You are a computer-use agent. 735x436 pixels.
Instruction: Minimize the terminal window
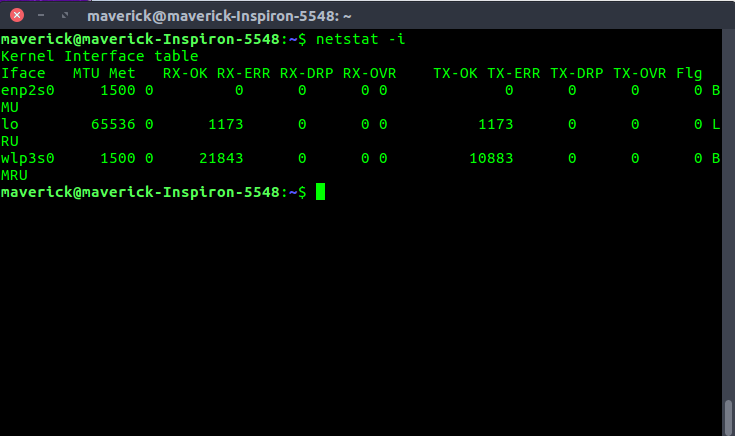coord(41,15)
